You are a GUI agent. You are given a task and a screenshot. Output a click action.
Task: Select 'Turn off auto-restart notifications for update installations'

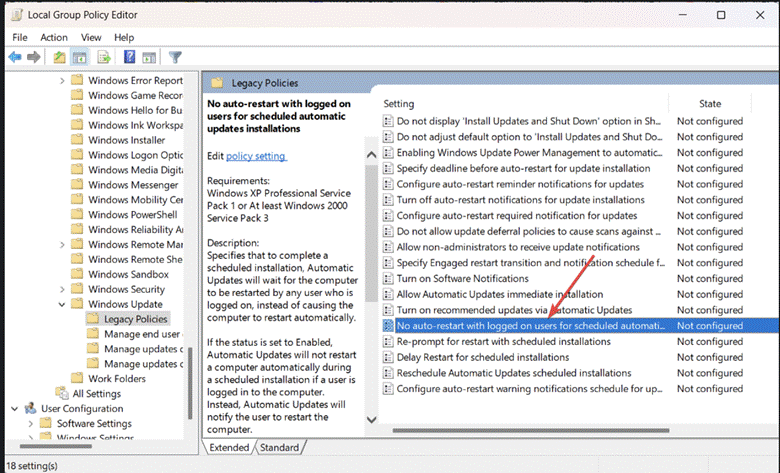click(x=520, y=199)
